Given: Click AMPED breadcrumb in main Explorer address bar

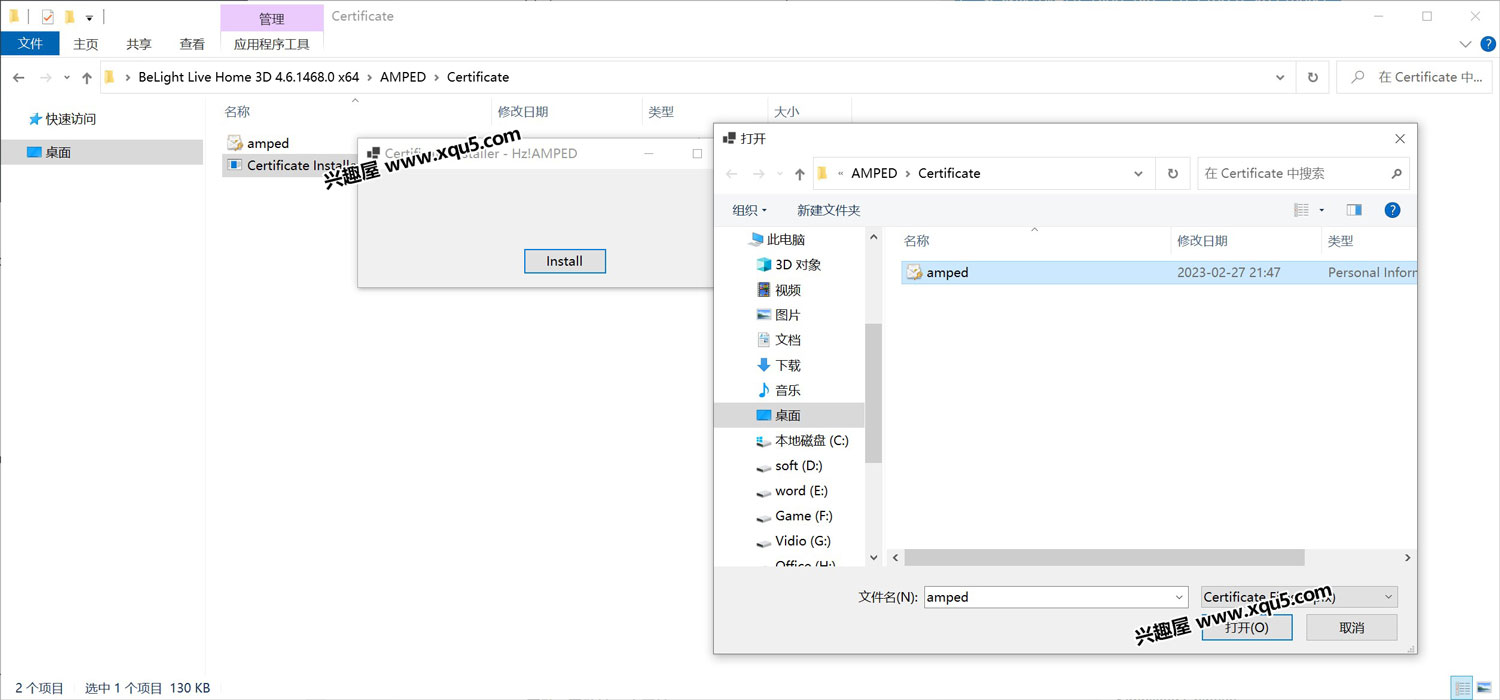Looking at the screenshot, I should coord(403,77).
